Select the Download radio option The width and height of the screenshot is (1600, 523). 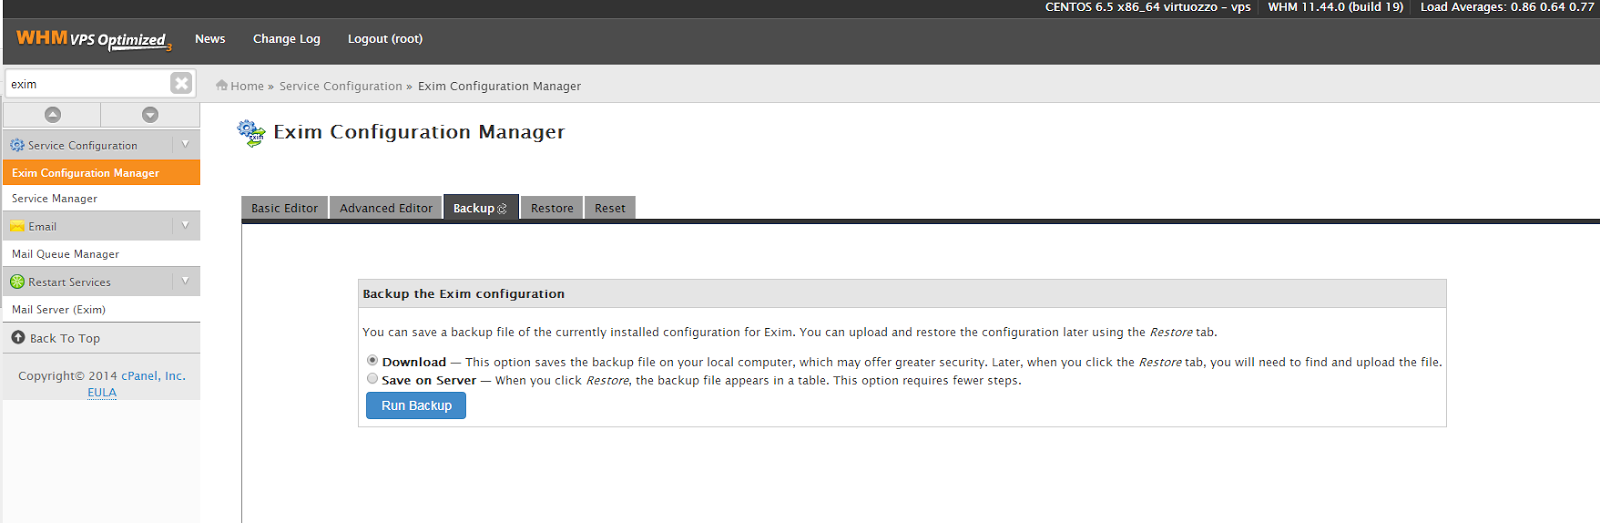coord(372,360)
